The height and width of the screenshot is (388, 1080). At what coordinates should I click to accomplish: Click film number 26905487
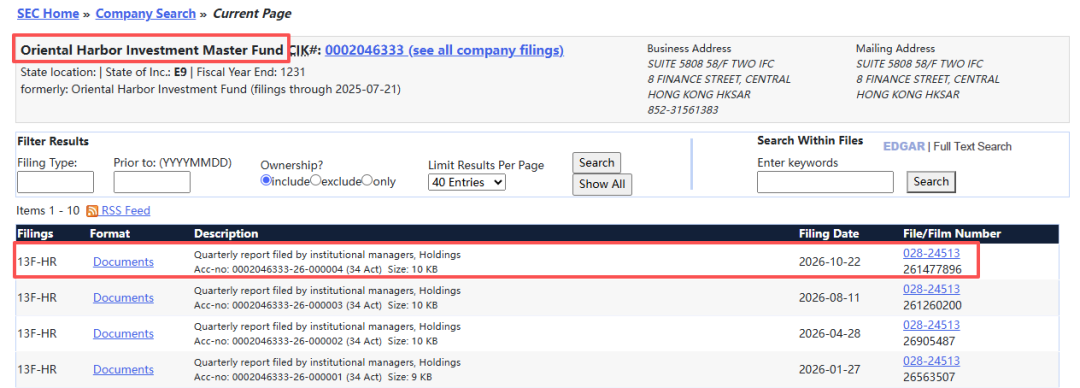point(929,341)
